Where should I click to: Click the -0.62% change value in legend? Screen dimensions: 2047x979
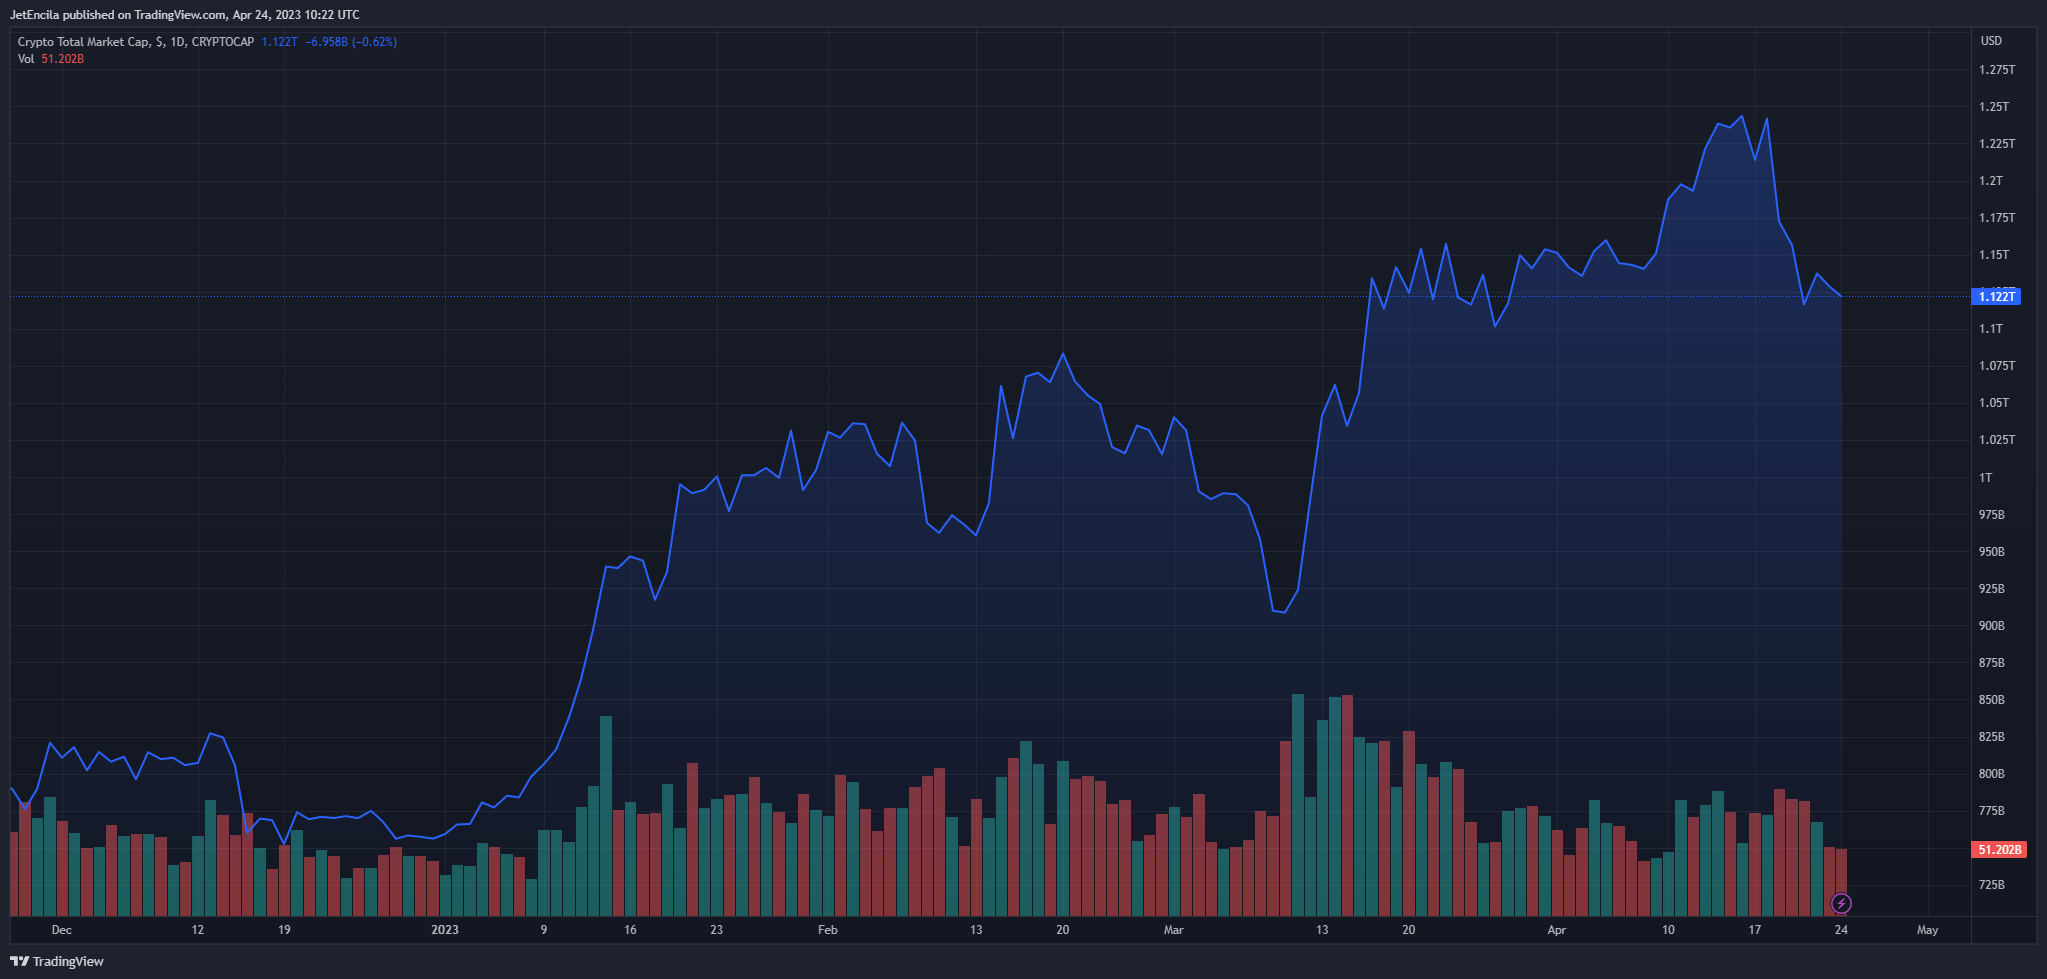[378, 42]
